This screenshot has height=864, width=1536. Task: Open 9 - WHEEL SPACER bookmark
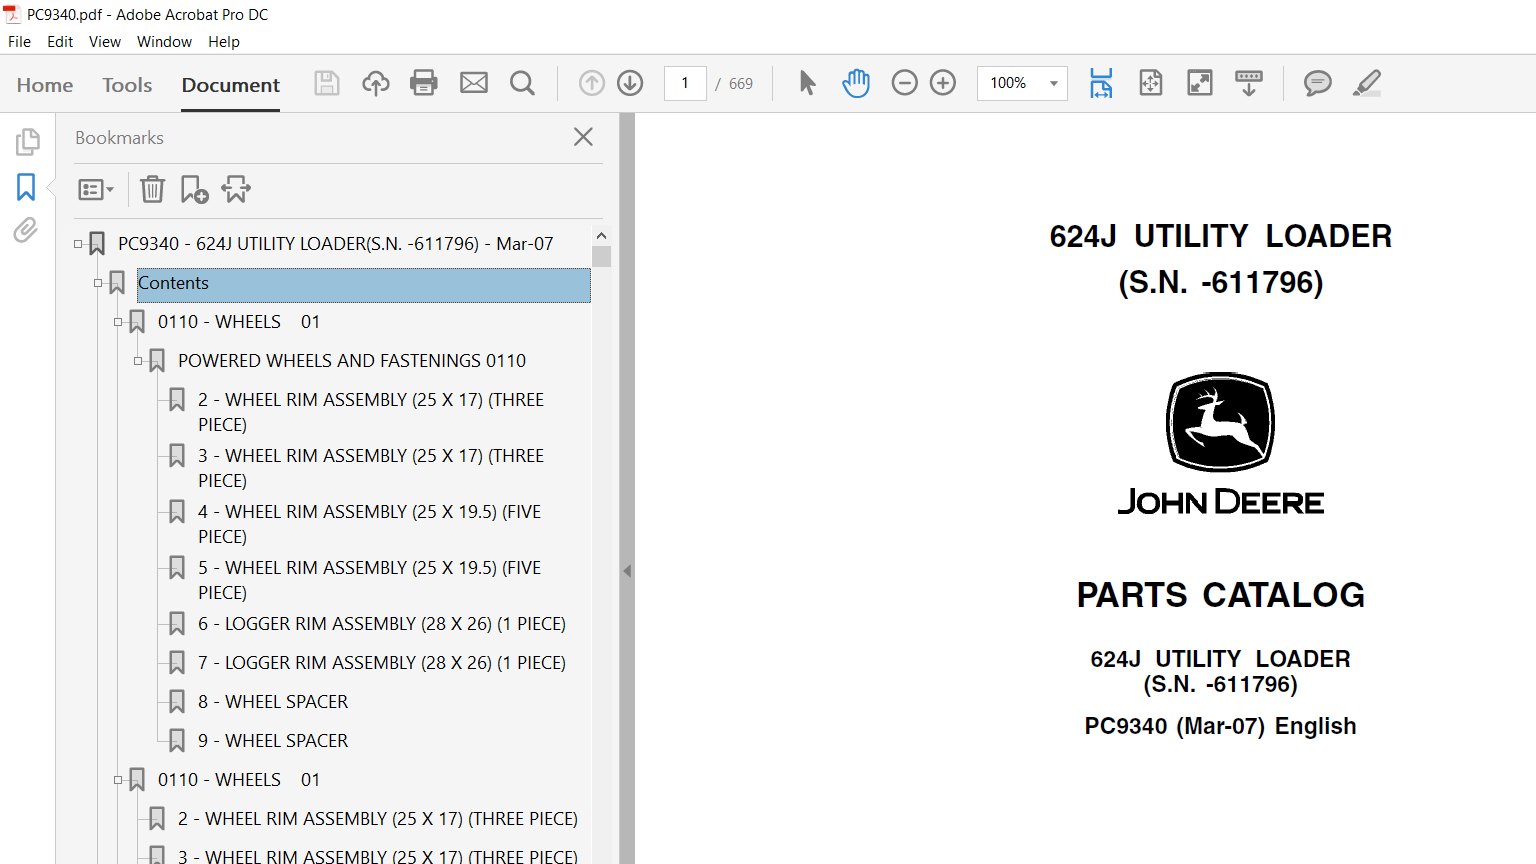click(273, 741)
